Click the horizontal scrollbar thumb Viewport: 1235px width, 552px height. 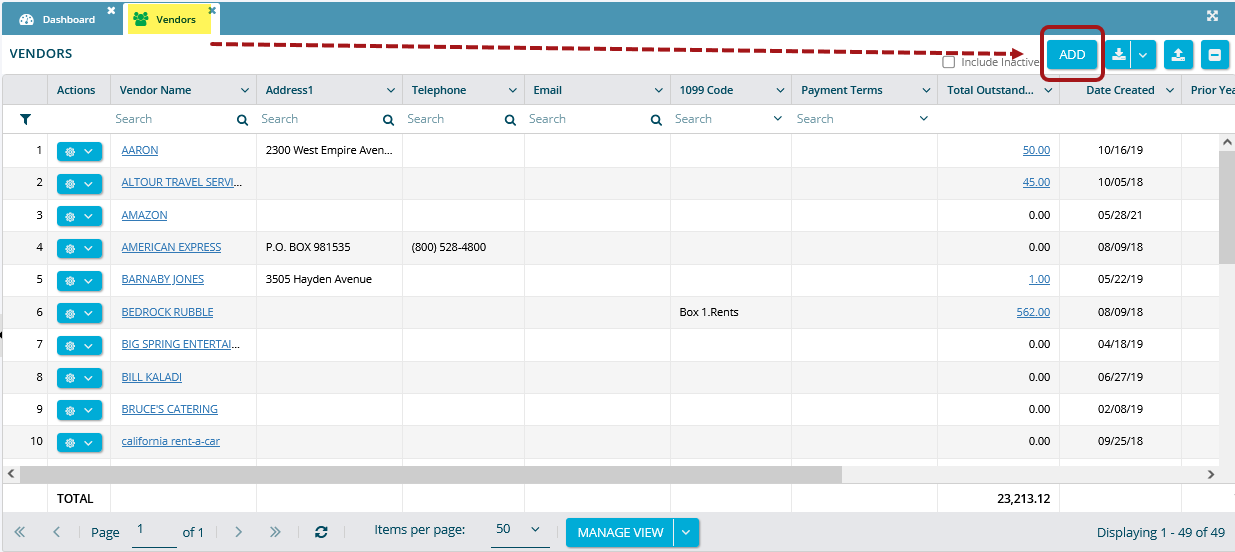pos(431,474)
